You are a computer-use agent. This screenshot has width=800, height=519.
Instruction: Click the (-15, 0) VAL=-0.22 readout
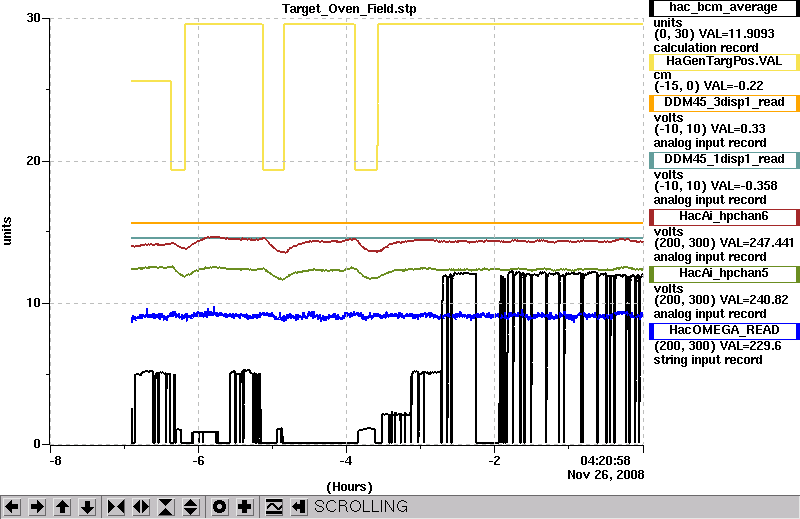709,86
